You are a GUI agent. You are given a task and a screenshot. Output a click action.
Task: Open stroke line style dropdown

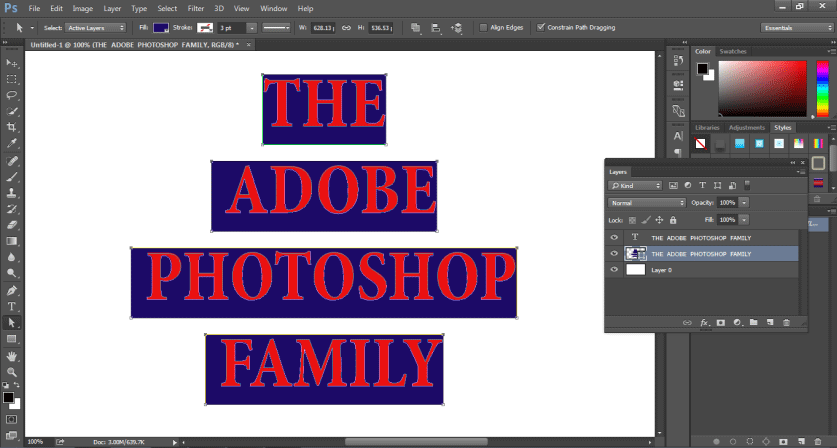tap(277, 28)
